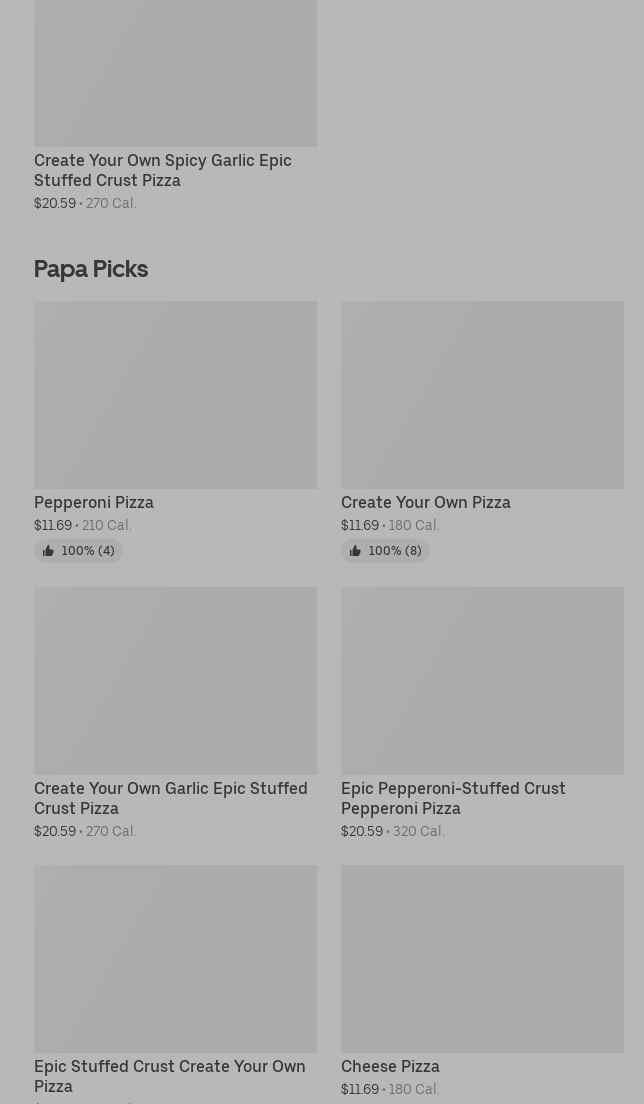Click the Papa Picks section heading
Screen dimensions: 644x1104
click(x=91, y=269)
